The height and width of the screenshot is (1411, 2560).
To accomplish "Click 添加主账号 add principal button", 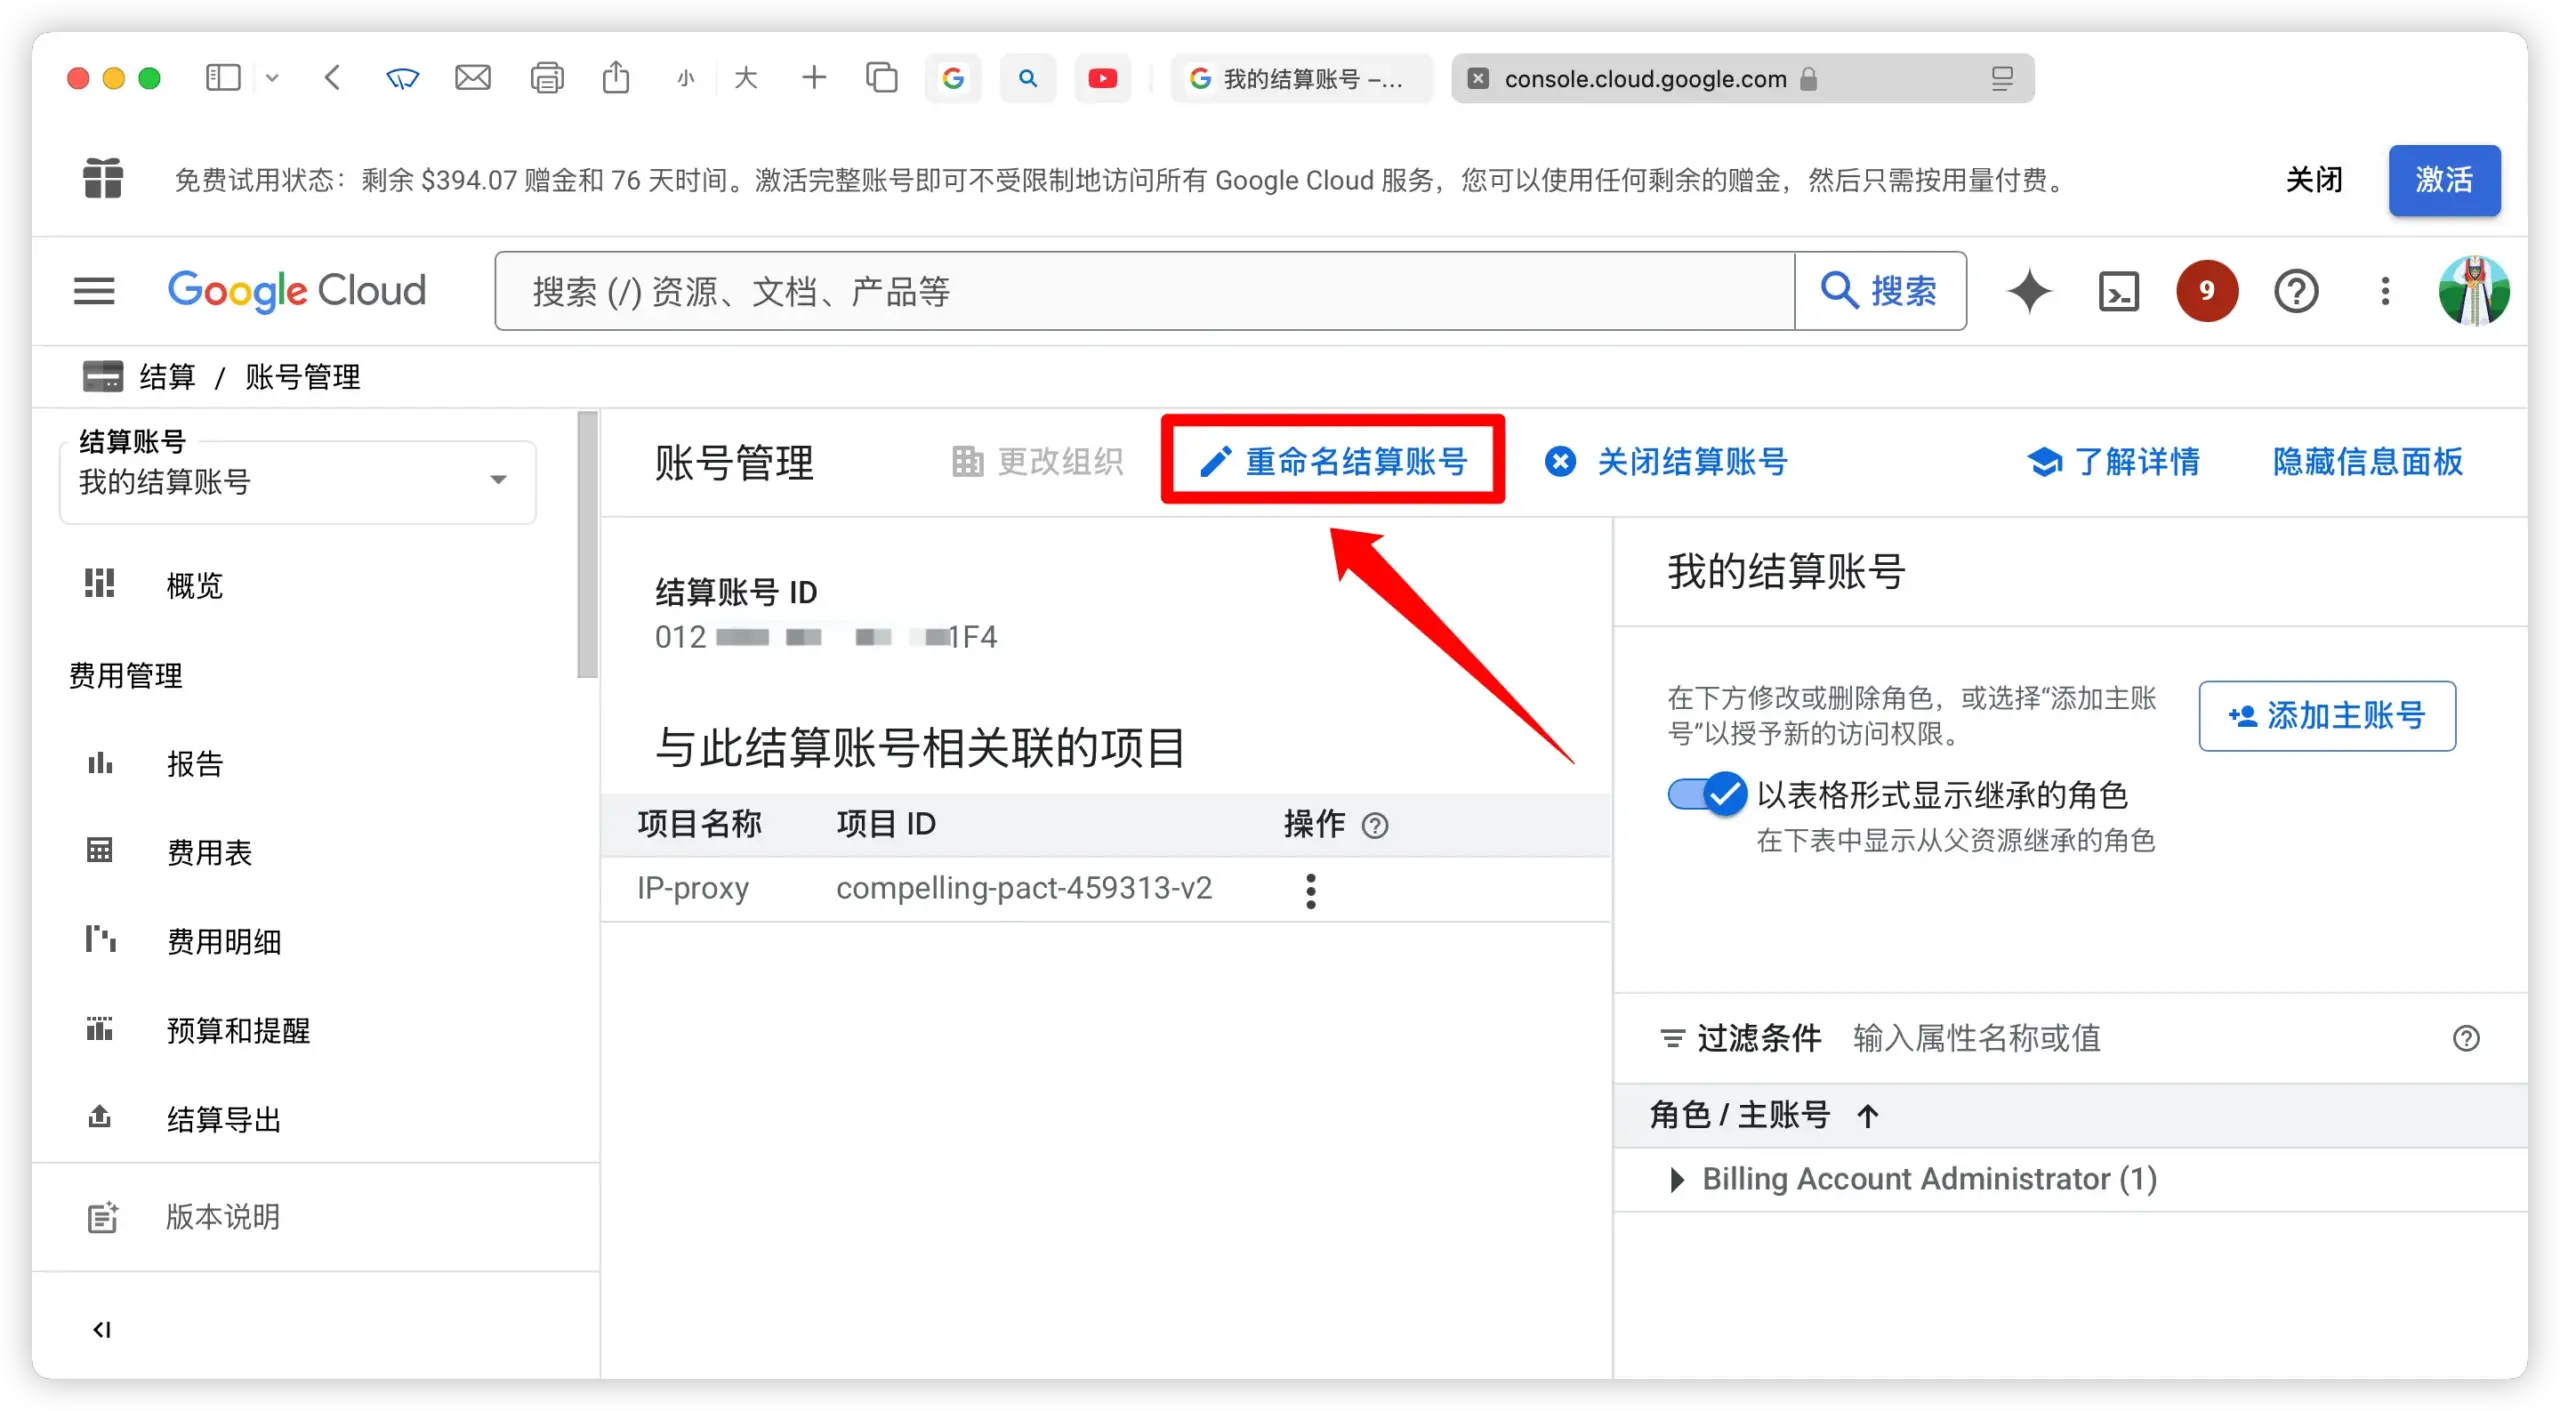I will point(2327,715).
